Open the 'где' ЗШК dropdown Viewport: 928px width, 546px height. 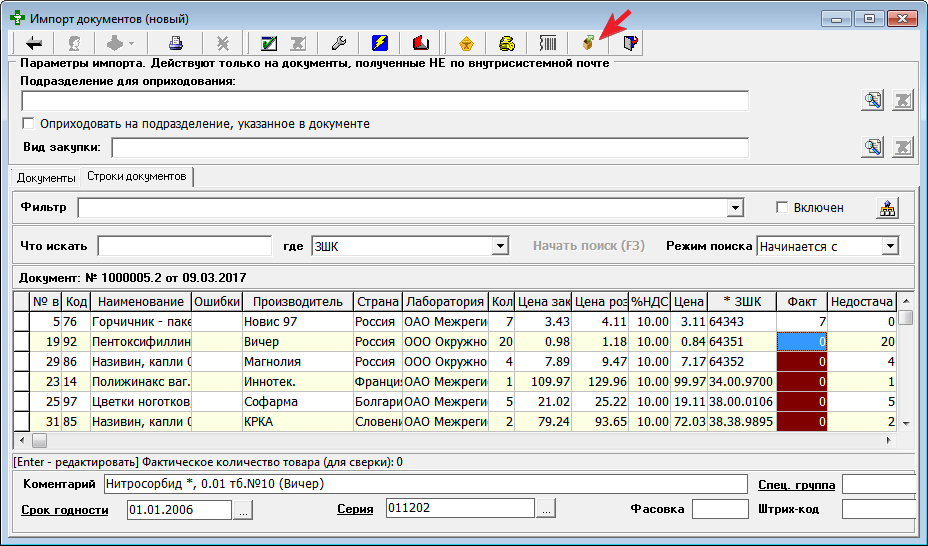click(x=501, y=246)
